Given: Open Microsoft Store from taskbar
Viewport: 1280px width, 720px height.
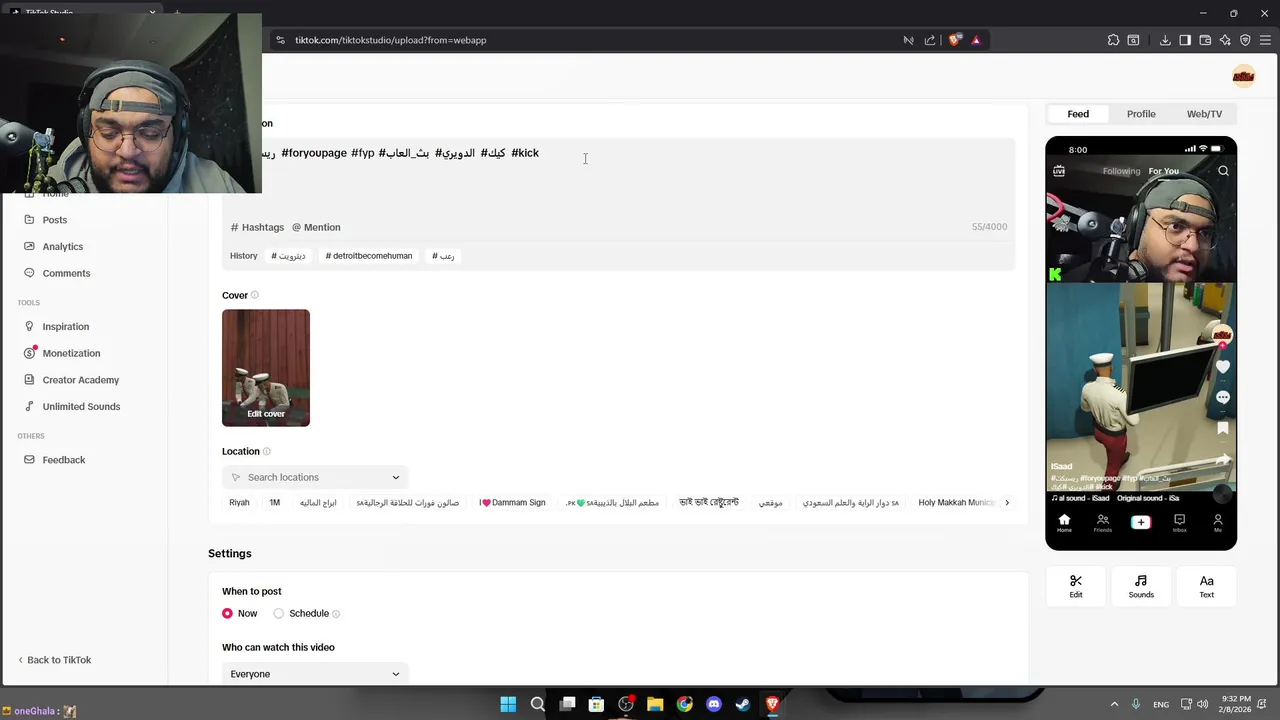Looking at the screenshot, I should [596, 704].
